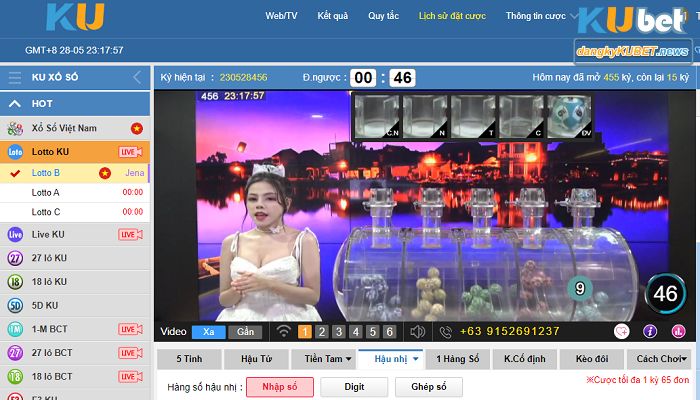700x400 pixels.
Task: Expand the Cách Chơi dropdown
Action: [x=659, y=359]
